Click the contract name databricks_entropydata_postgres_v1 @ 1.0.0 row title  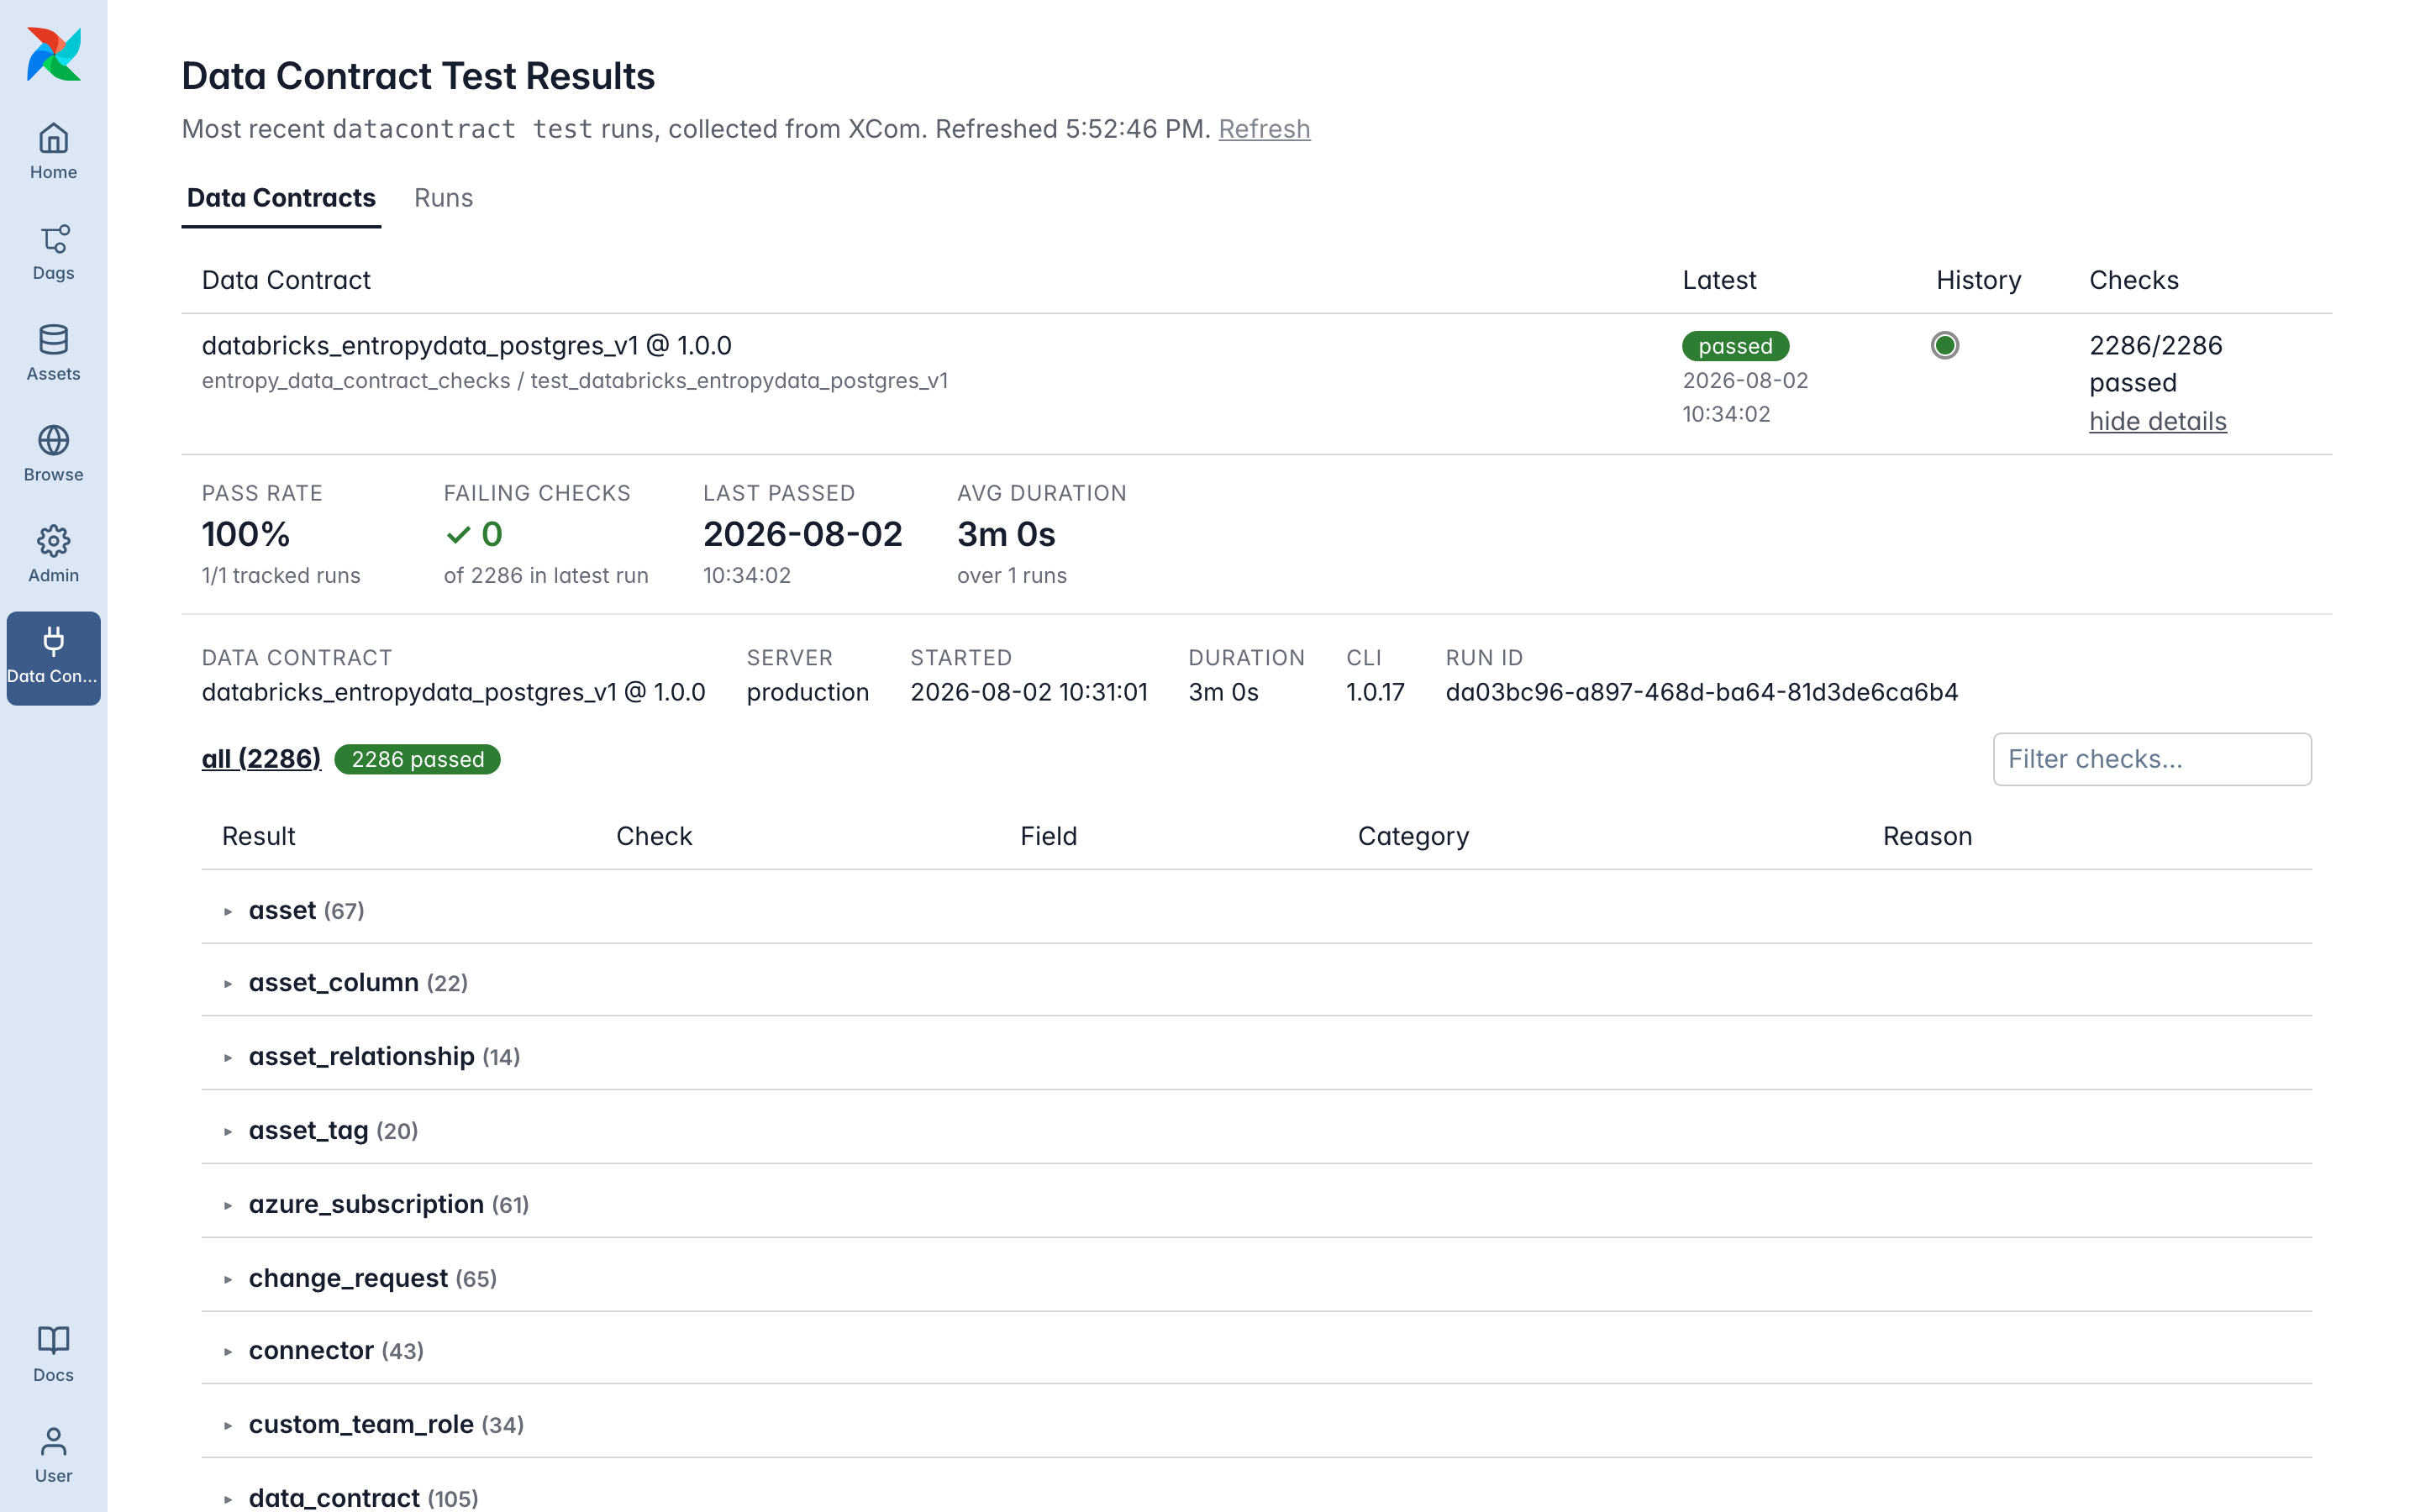click(x=467, y=345)
